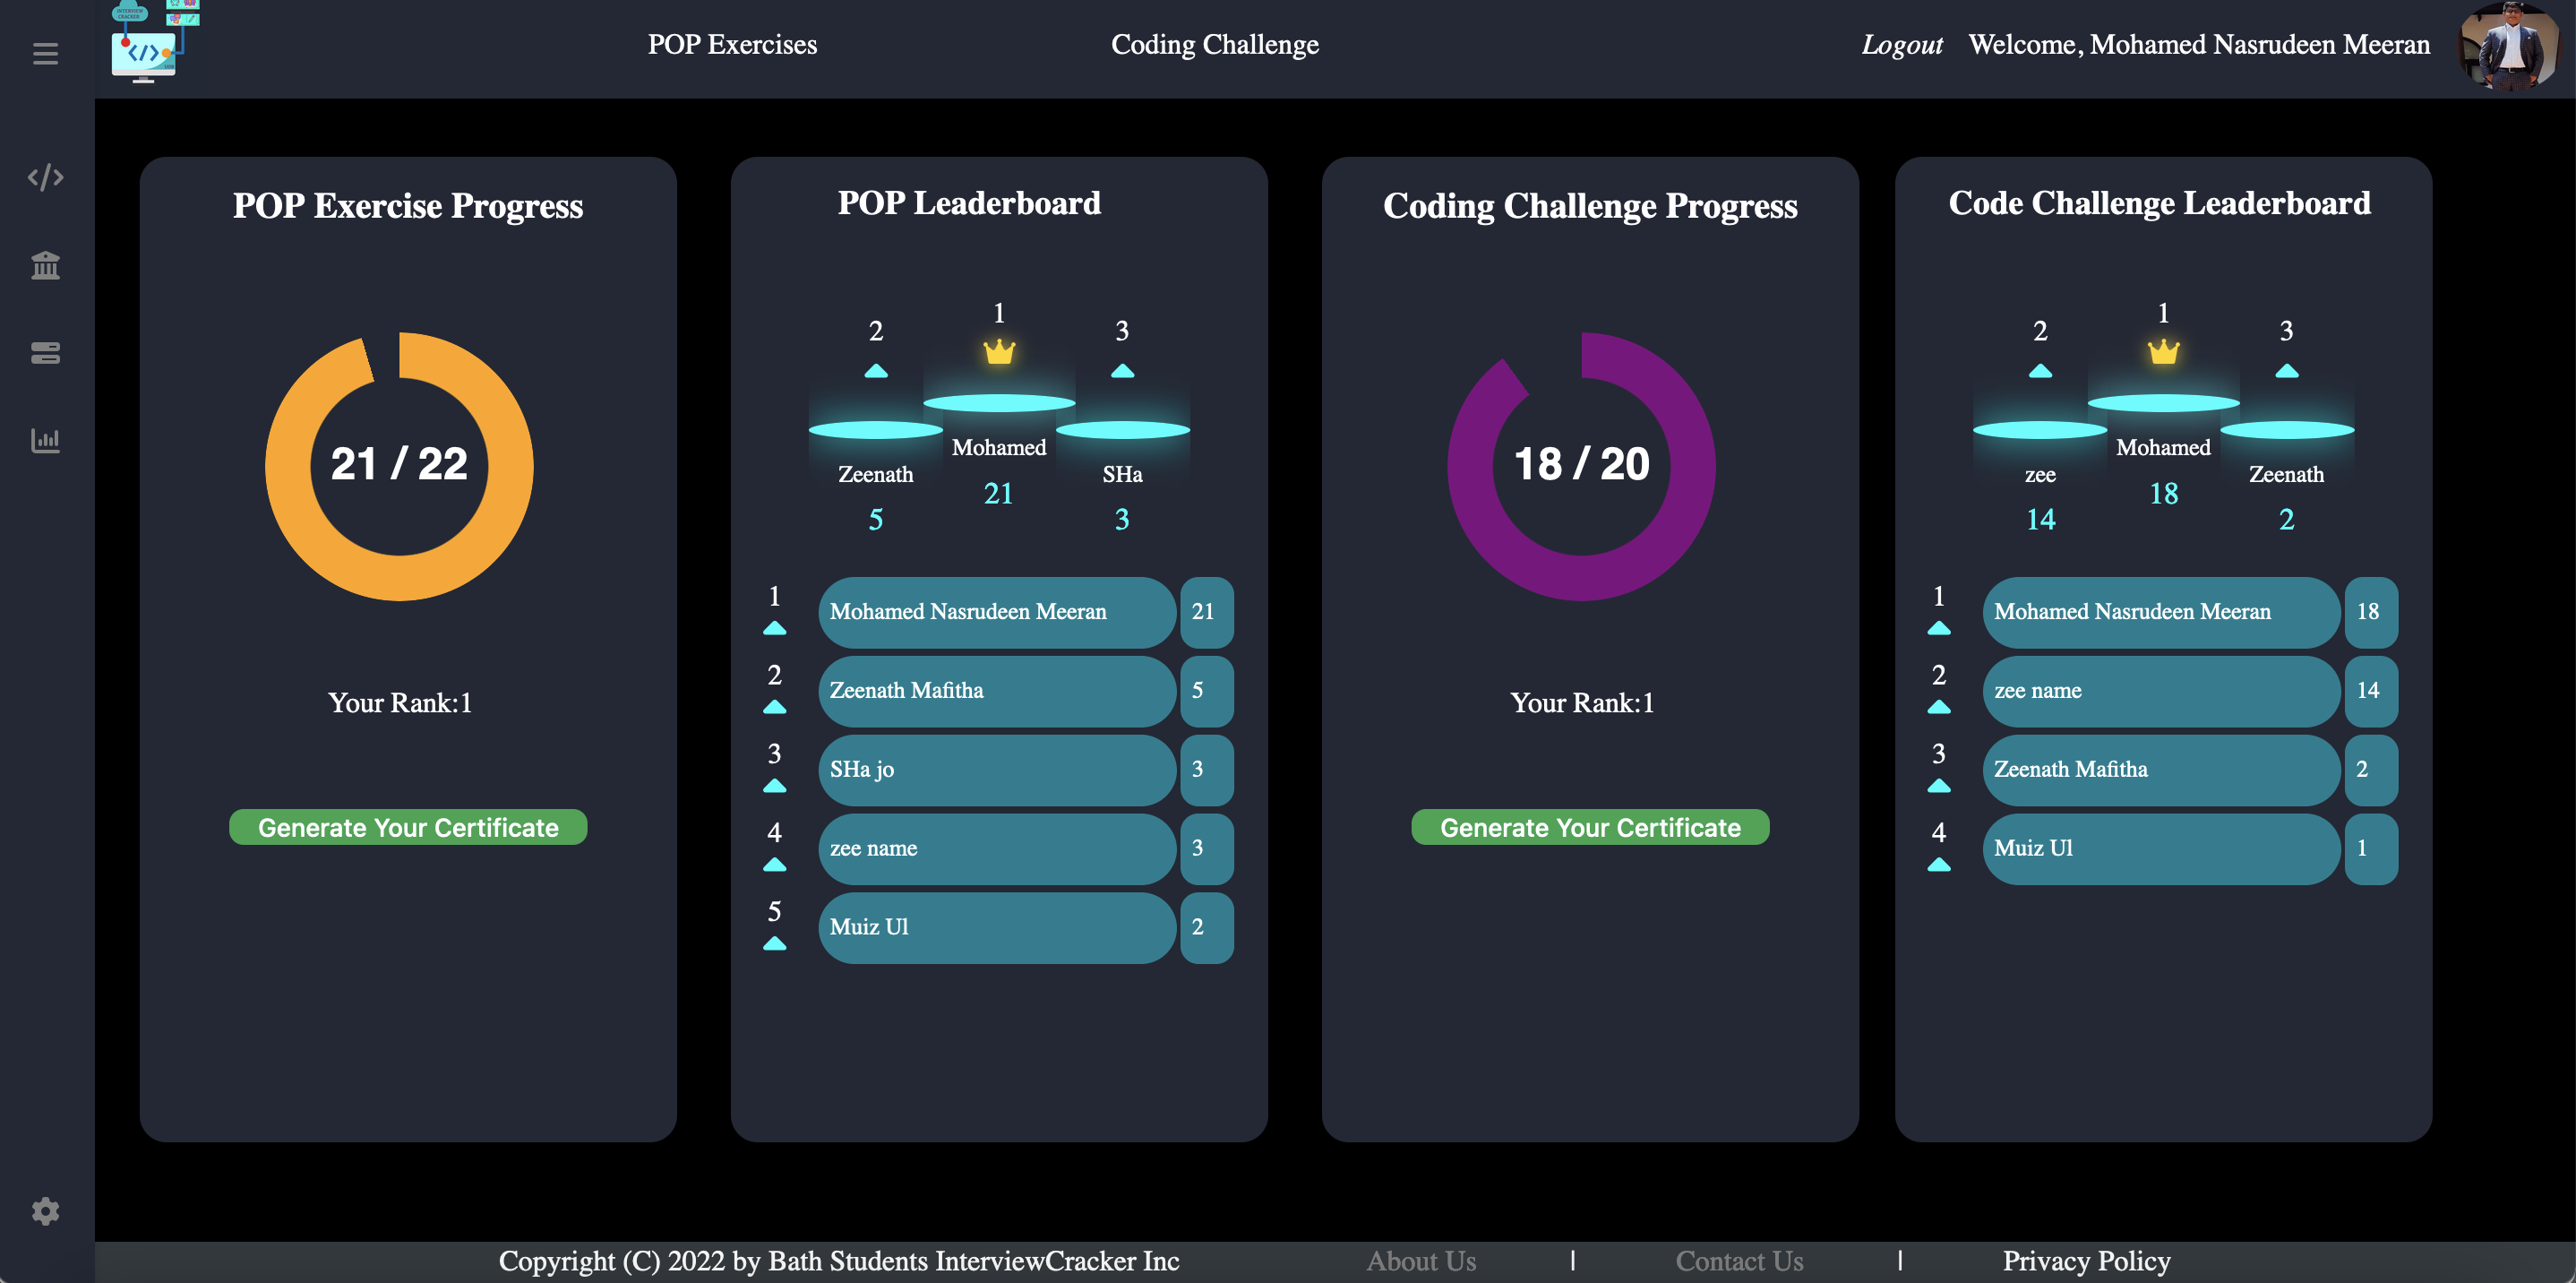Open the bar chart sidebar icon

(x=45, y=440)
